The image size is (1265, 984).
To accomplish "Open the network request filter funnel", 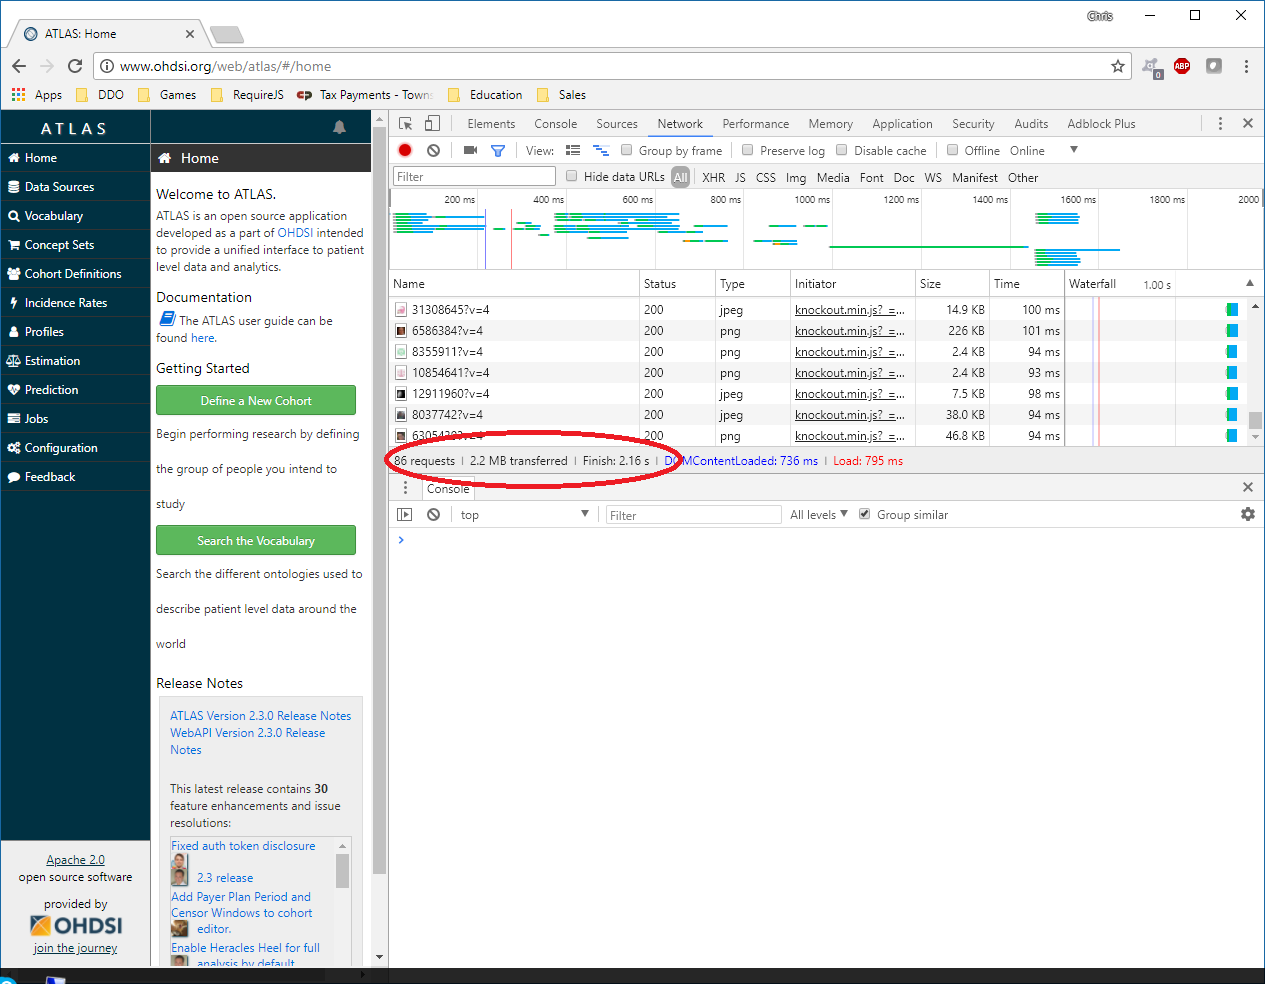I will coord(497,149).
